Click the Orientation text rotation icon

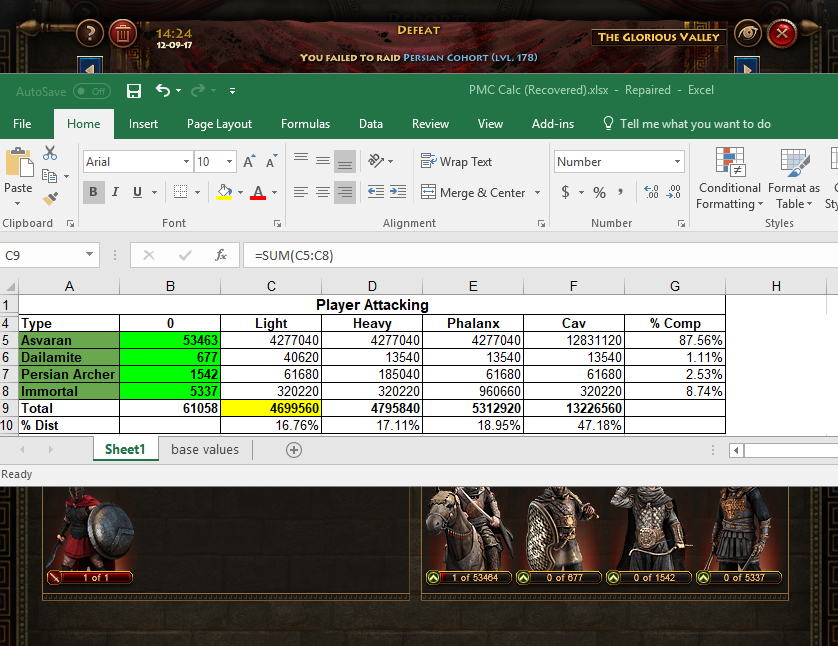point(376,160)
